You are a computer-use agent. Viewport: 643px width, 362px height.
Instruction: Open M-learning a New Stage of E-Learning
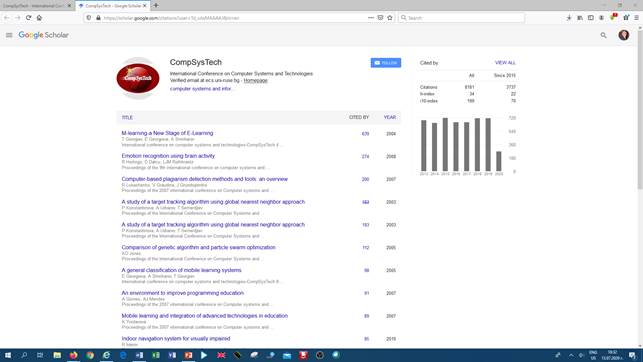pos(167,133)
